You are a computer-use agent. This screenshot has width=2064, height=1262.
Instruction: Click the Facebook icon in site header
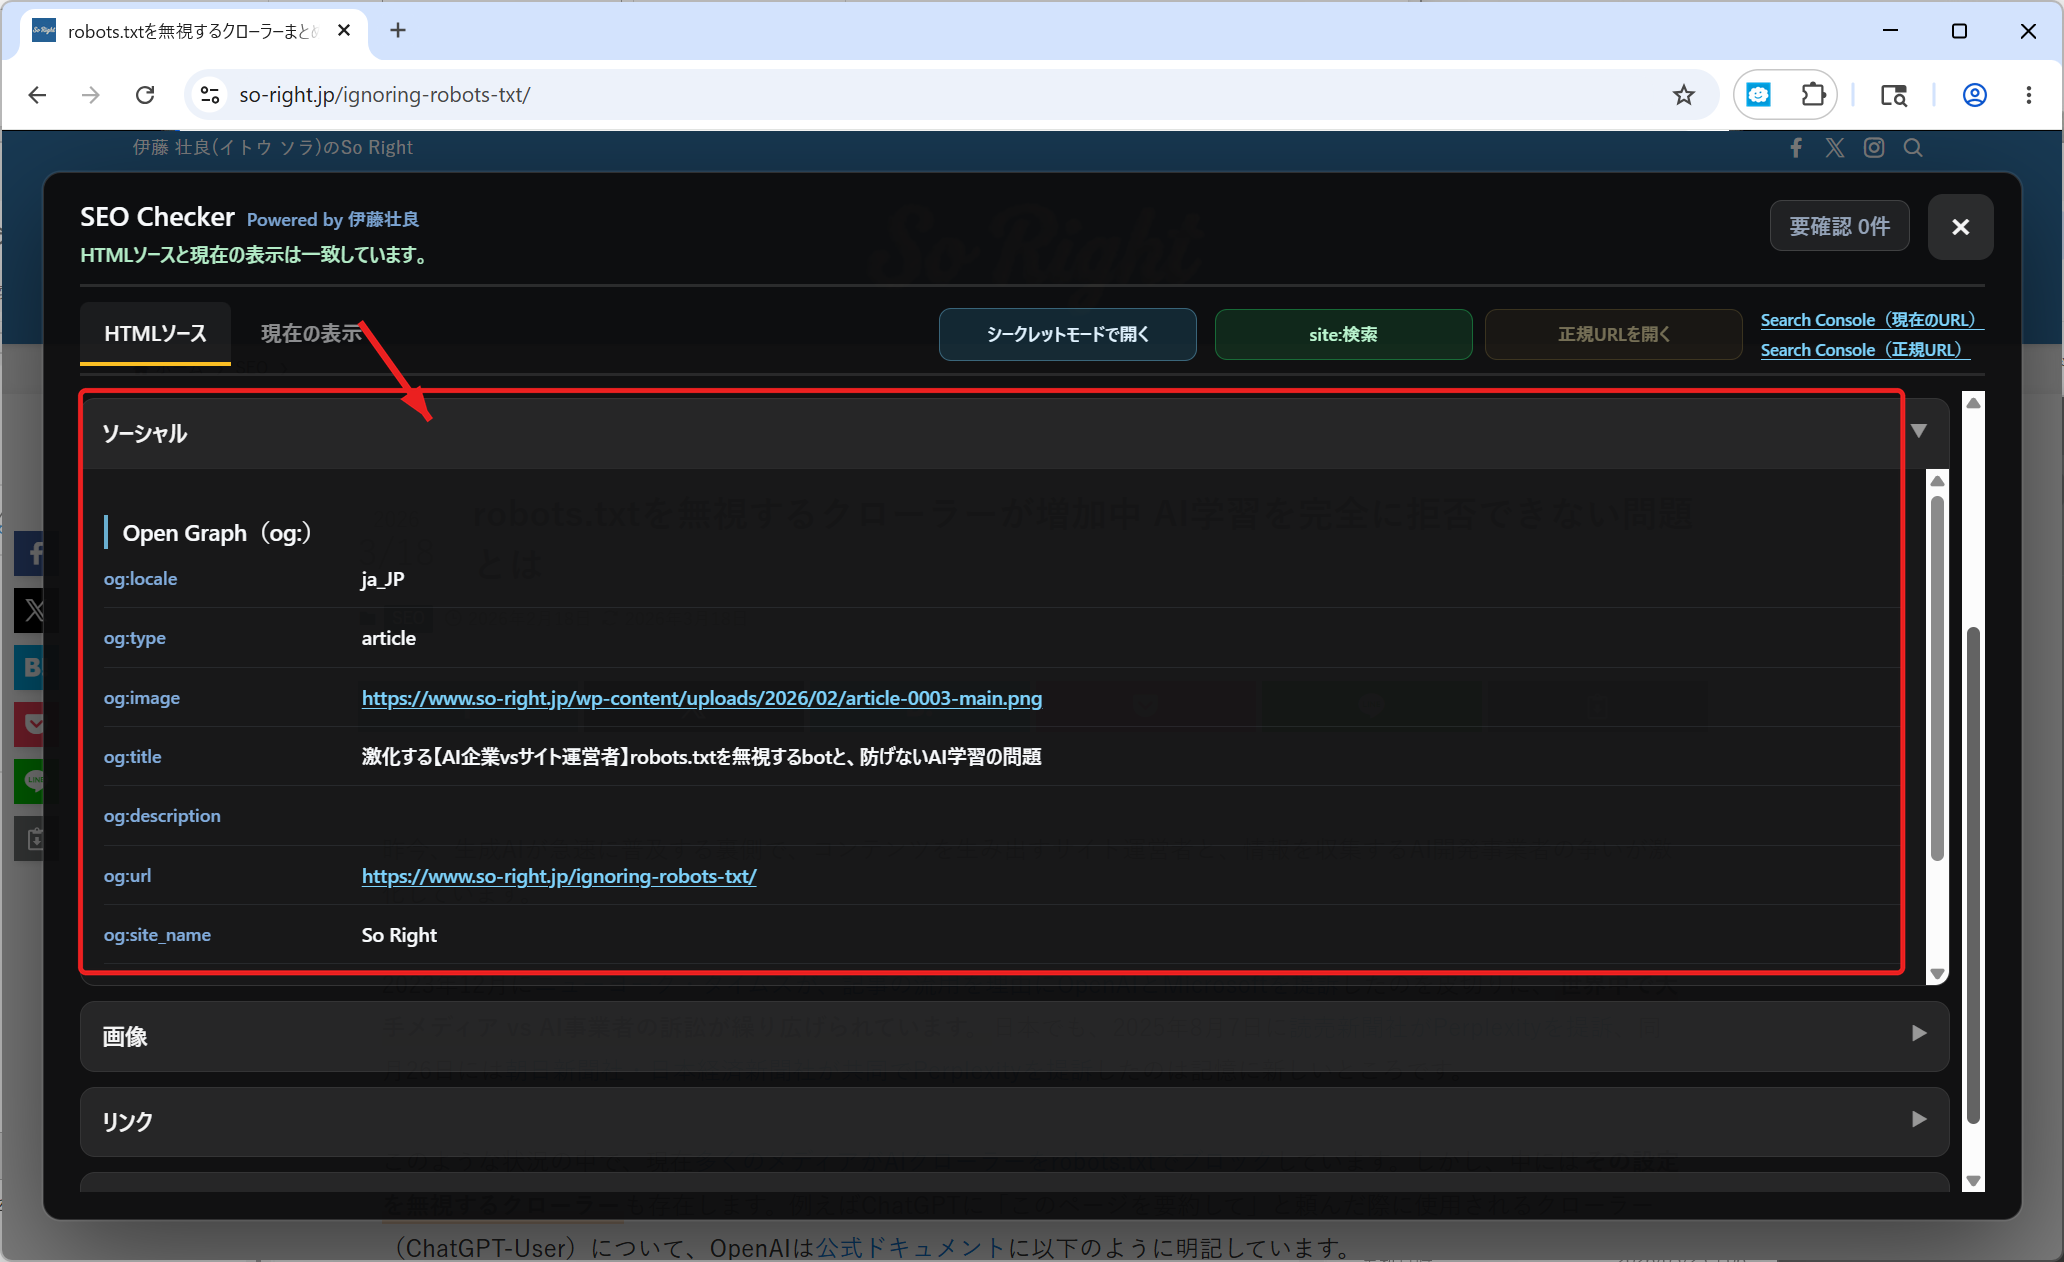(1796, 148)
